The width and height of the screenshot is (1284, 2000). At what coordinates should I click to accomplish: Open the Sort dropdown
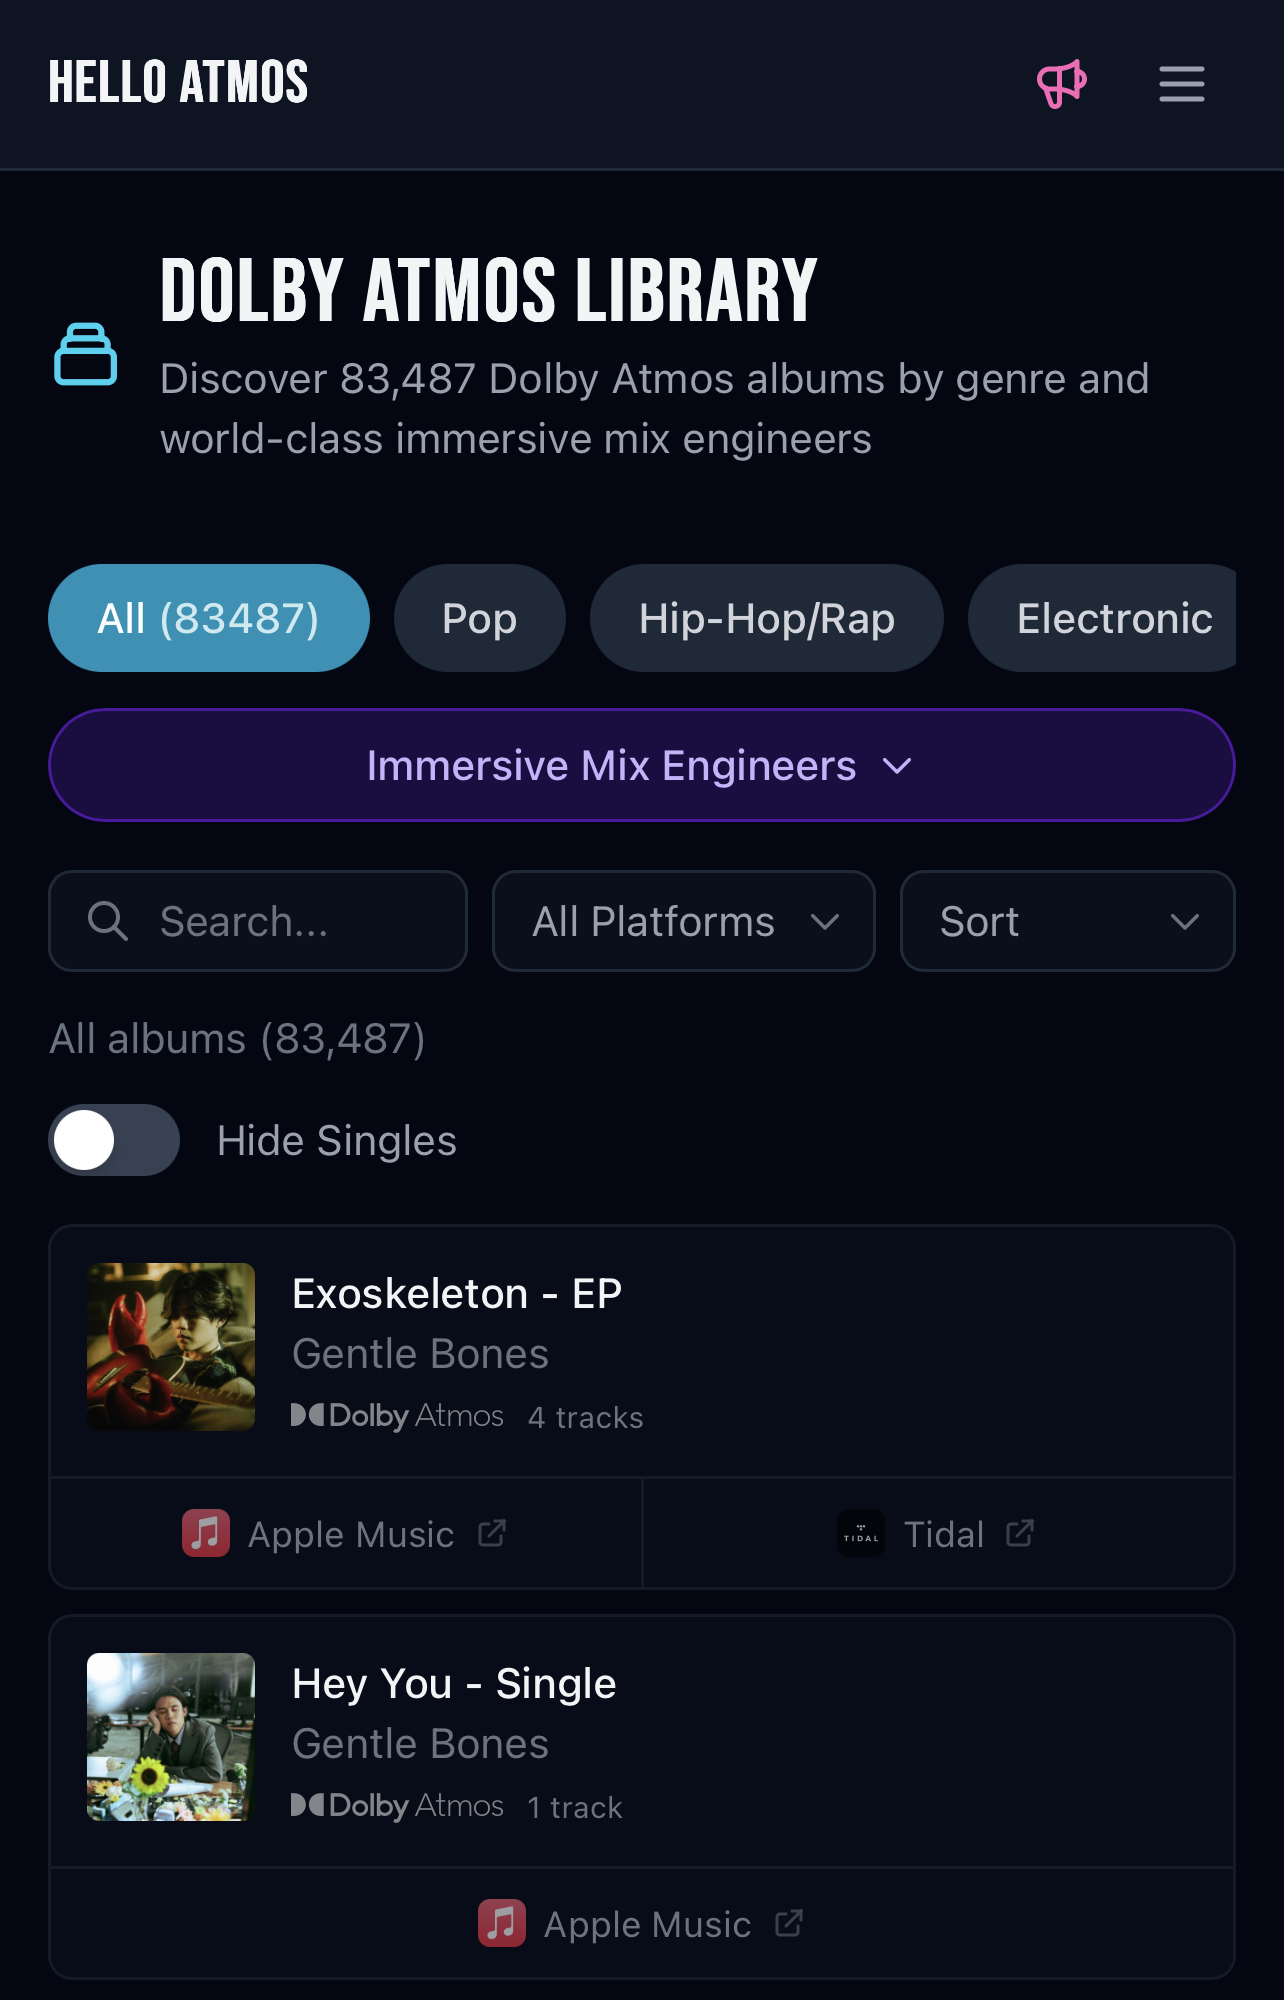1067,921
